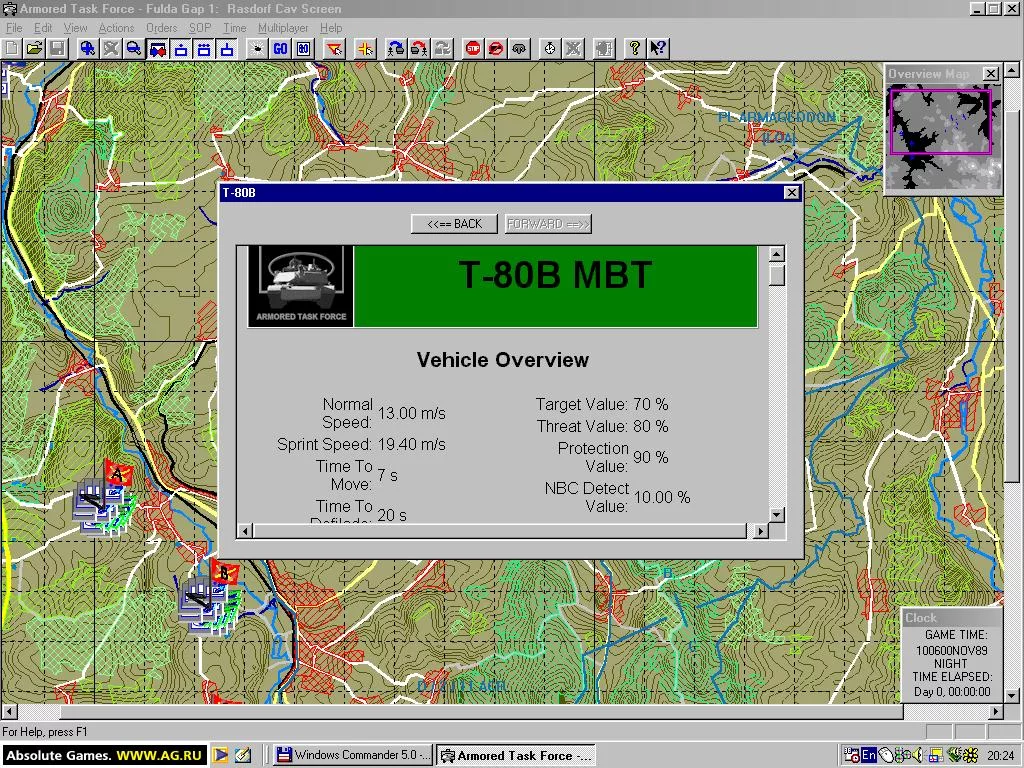
Task: Click the explosion burst toolbar icon
Action: (257, 48)
